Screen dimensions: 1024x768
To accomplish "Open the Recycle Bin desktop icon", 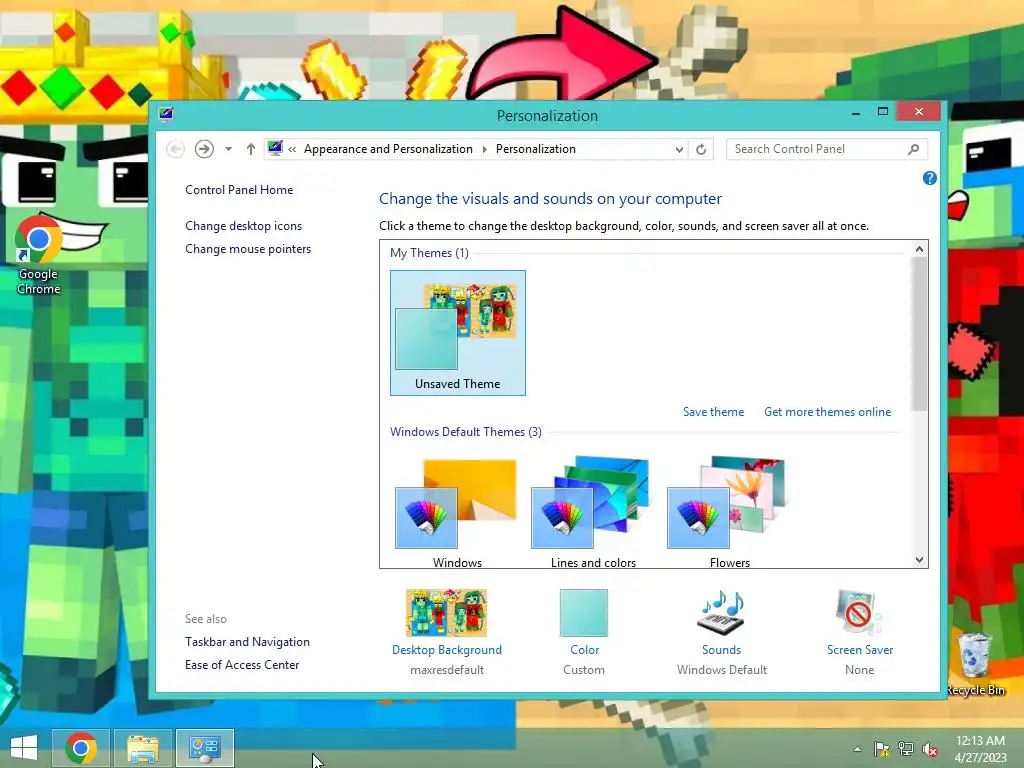I will click(x=974, y=663).
